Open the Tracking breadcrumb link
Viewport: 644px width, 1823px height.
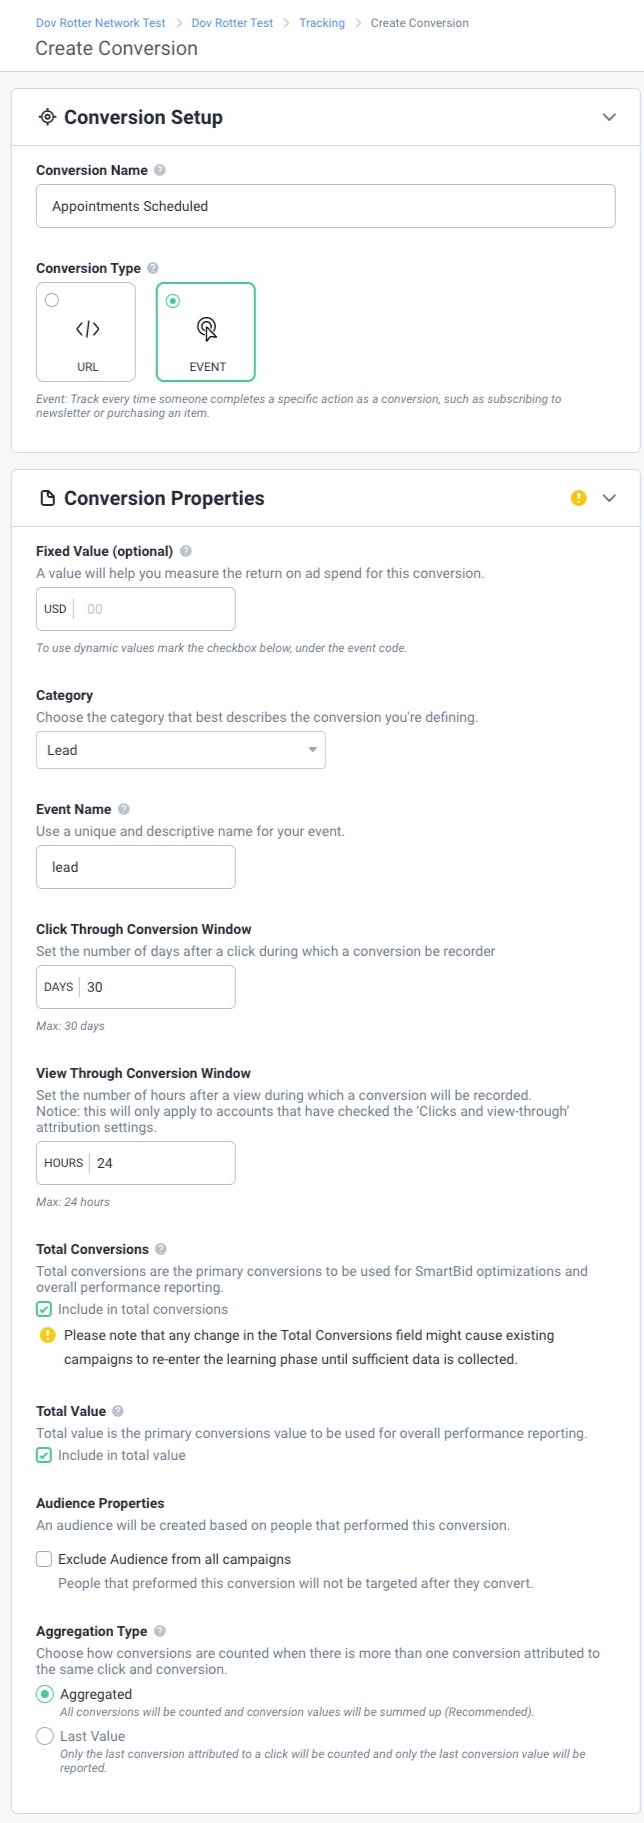[x=322, y=23]
